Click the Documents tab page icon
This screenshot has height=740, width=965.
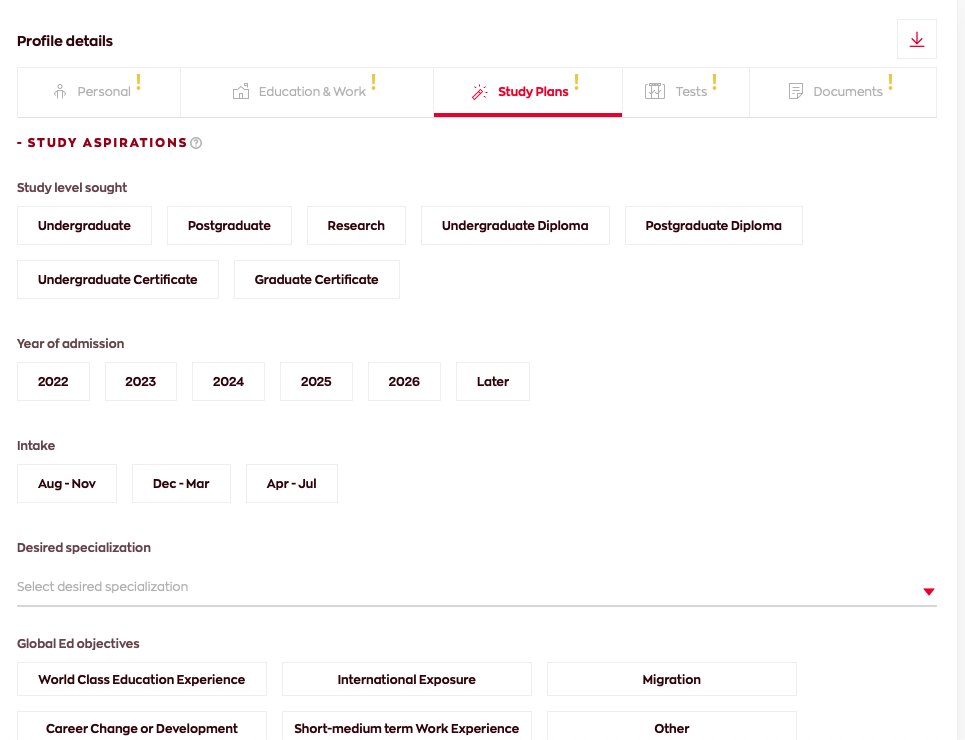click(796, 92)
